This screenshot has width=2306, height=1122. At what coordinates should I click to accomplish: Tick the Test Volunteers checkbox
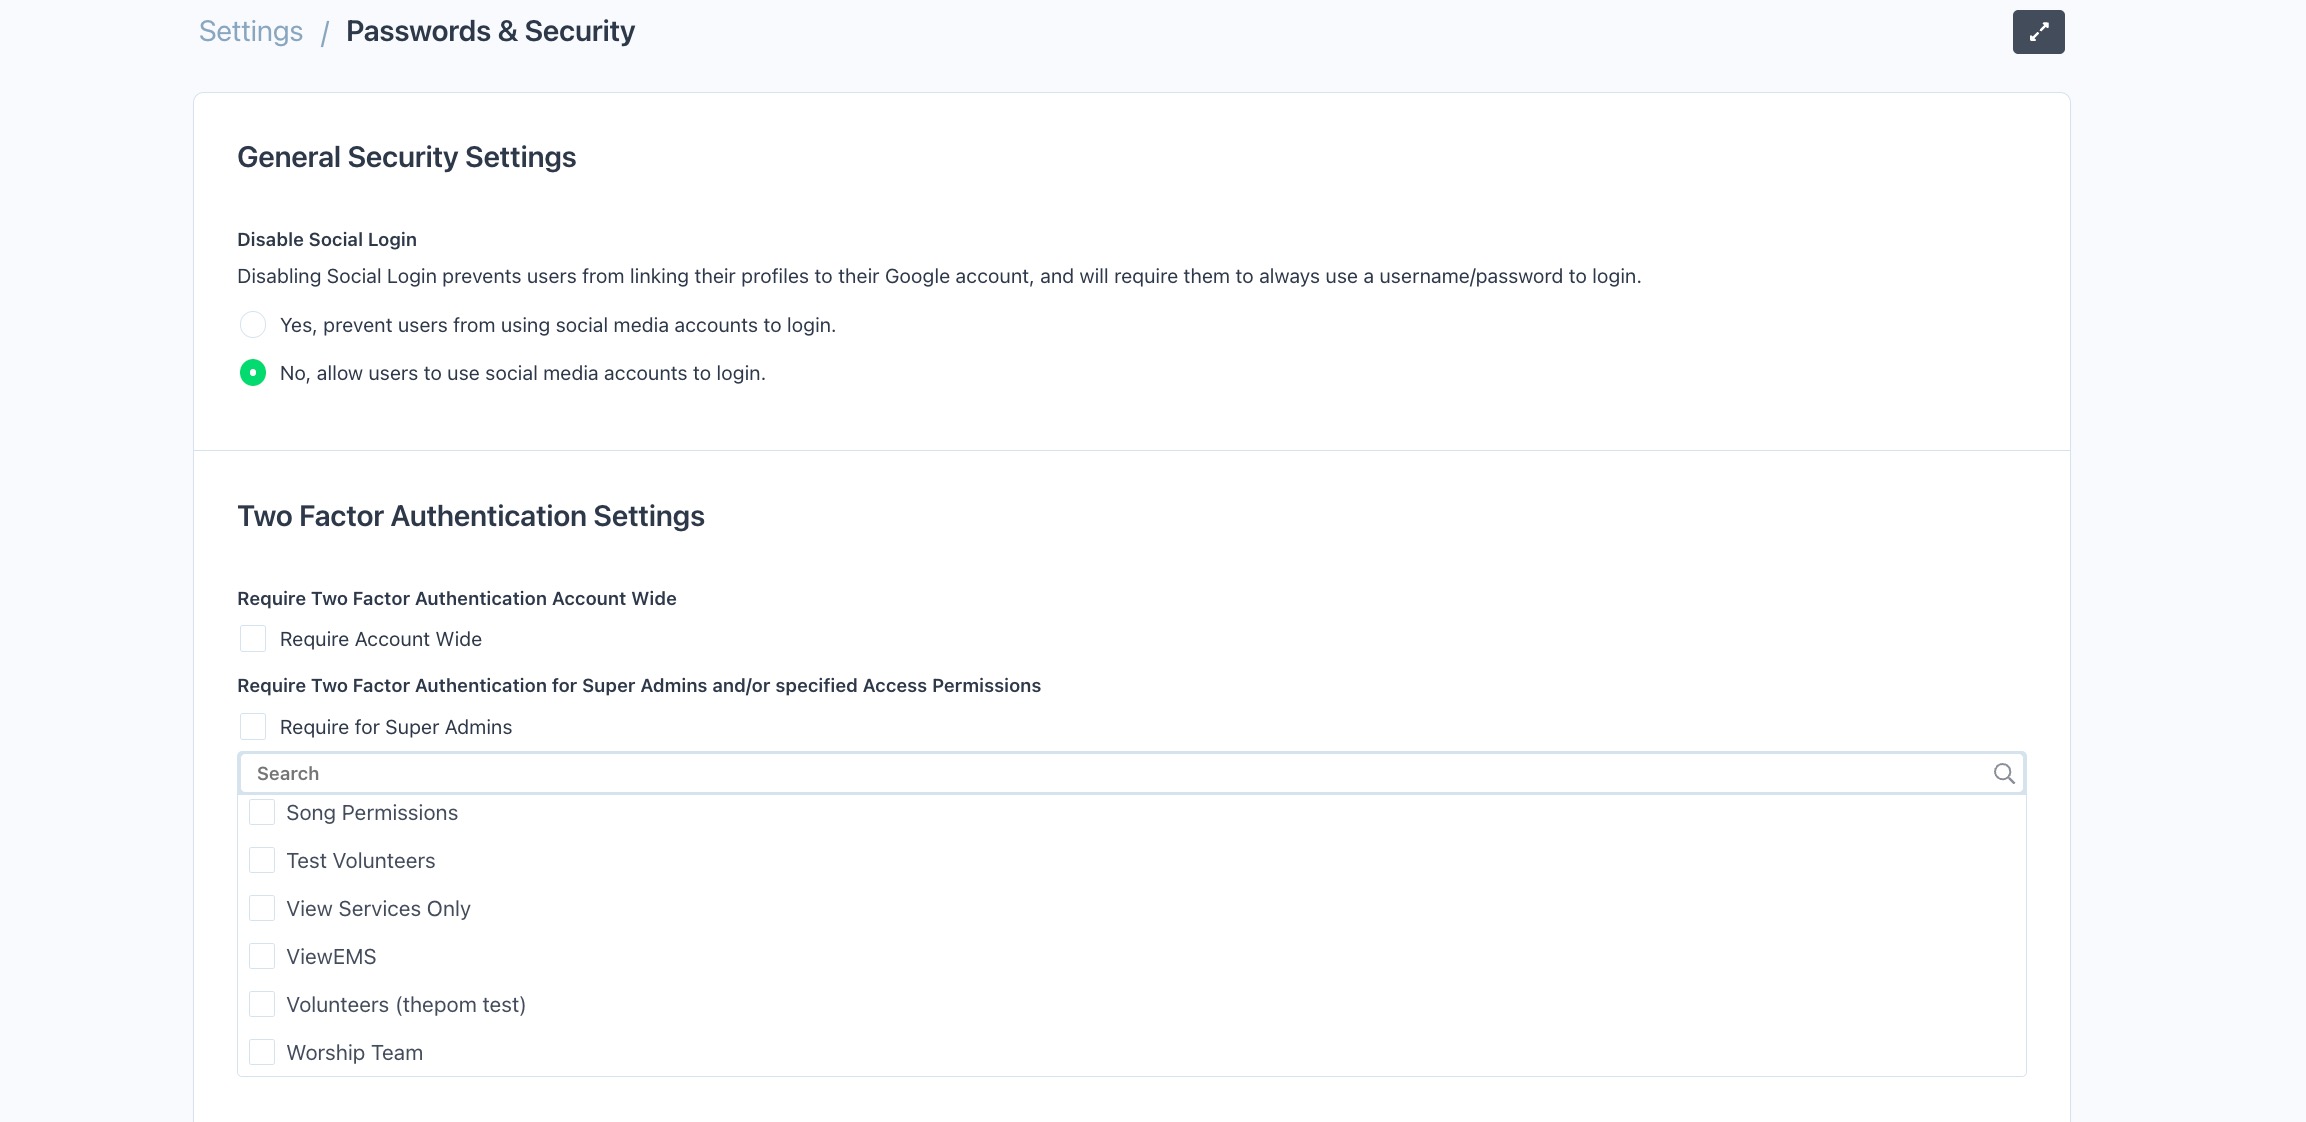point(262,861)
